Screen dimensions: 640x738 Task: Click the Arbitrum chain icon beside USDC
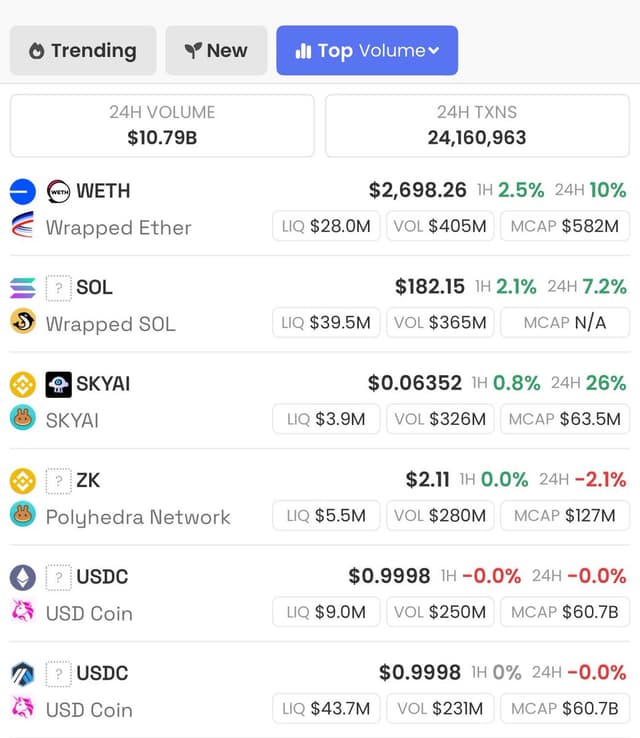coord(23,674)
